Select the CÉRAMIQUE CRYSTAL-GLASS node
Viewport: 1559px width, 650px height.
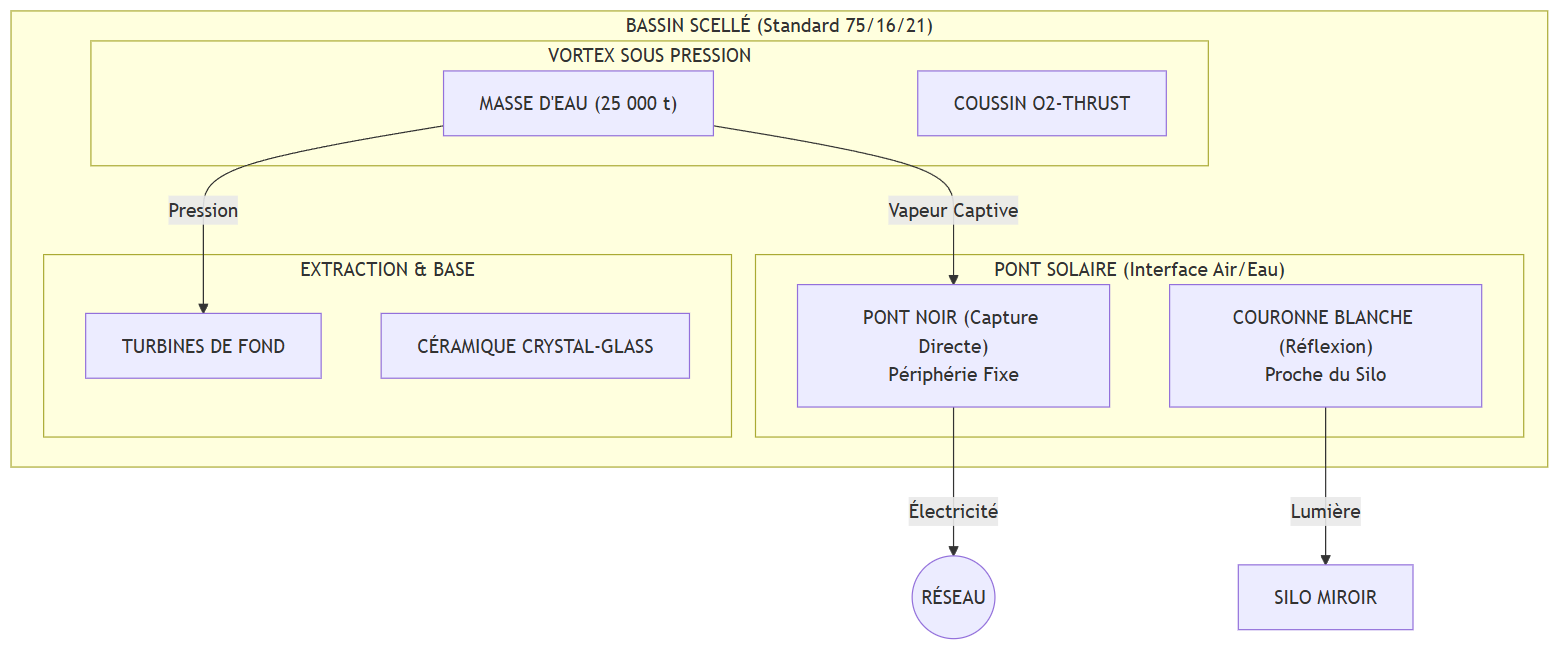pos(535,346)
